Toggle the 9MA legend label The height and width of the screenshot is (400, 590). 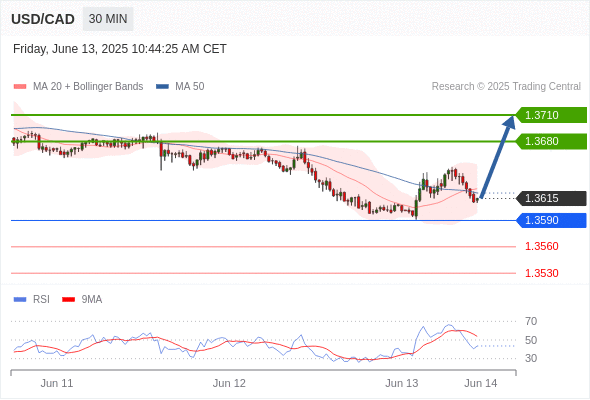tap(92, 300)
